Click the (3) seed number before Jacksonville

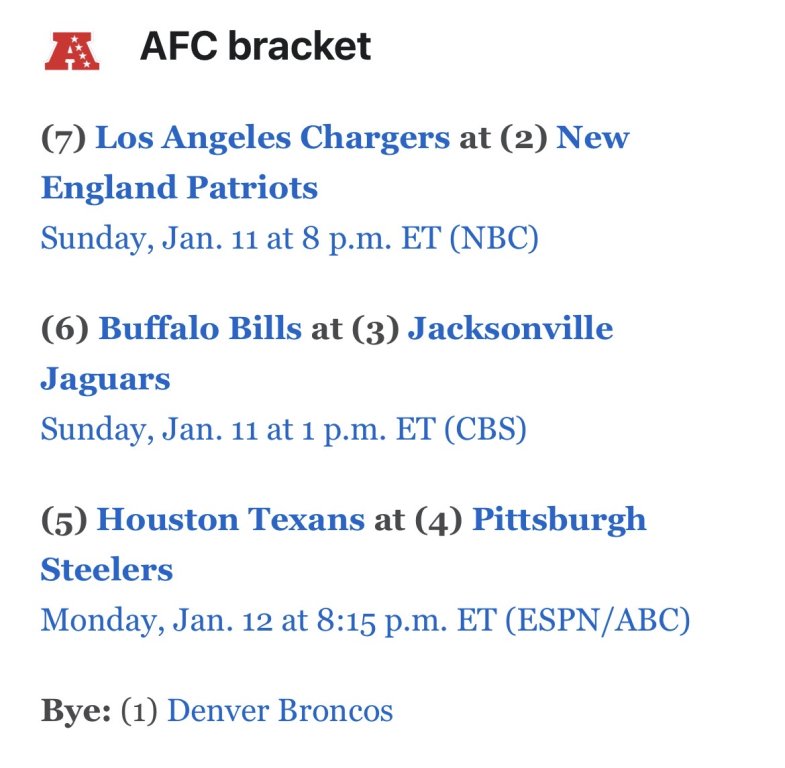[x=376, y=328]
